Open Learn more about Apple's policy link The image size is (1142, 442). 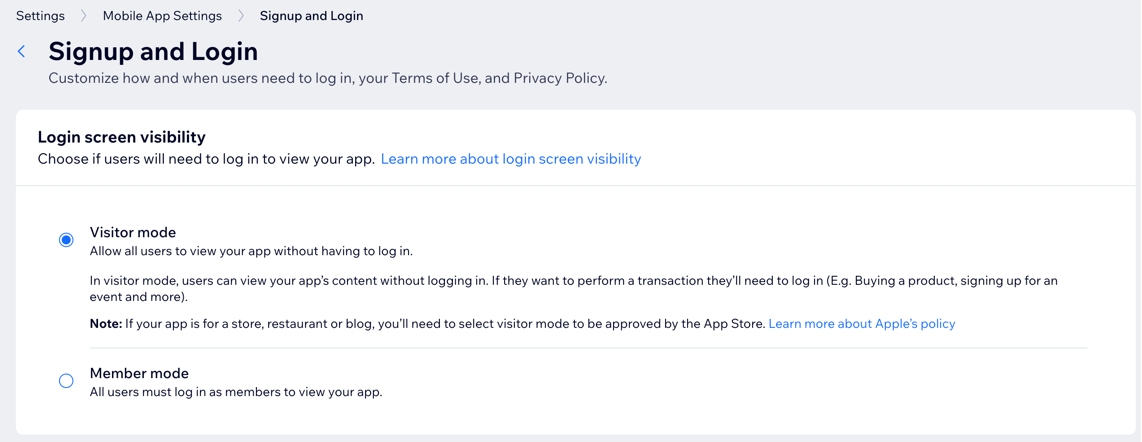[861, 324]
